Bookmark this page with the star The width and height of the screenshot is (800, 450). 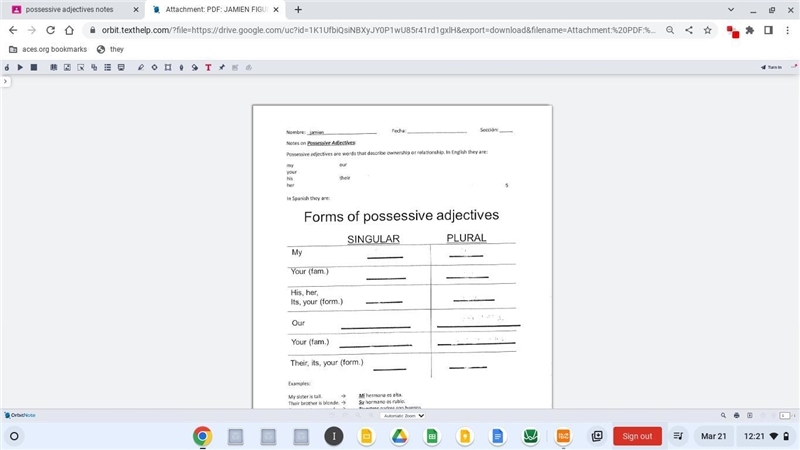(x=708, y=30)
